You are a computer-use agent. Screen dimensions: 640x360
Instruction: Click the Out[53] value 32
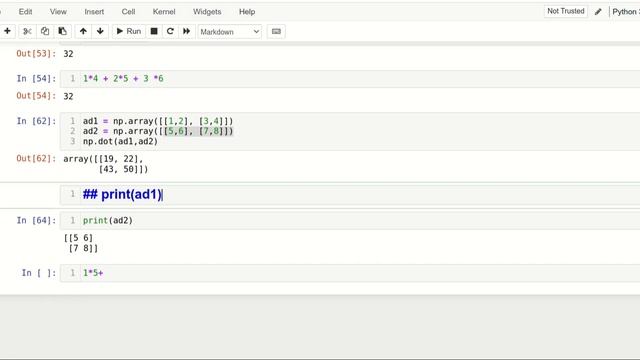coord(68,54)
